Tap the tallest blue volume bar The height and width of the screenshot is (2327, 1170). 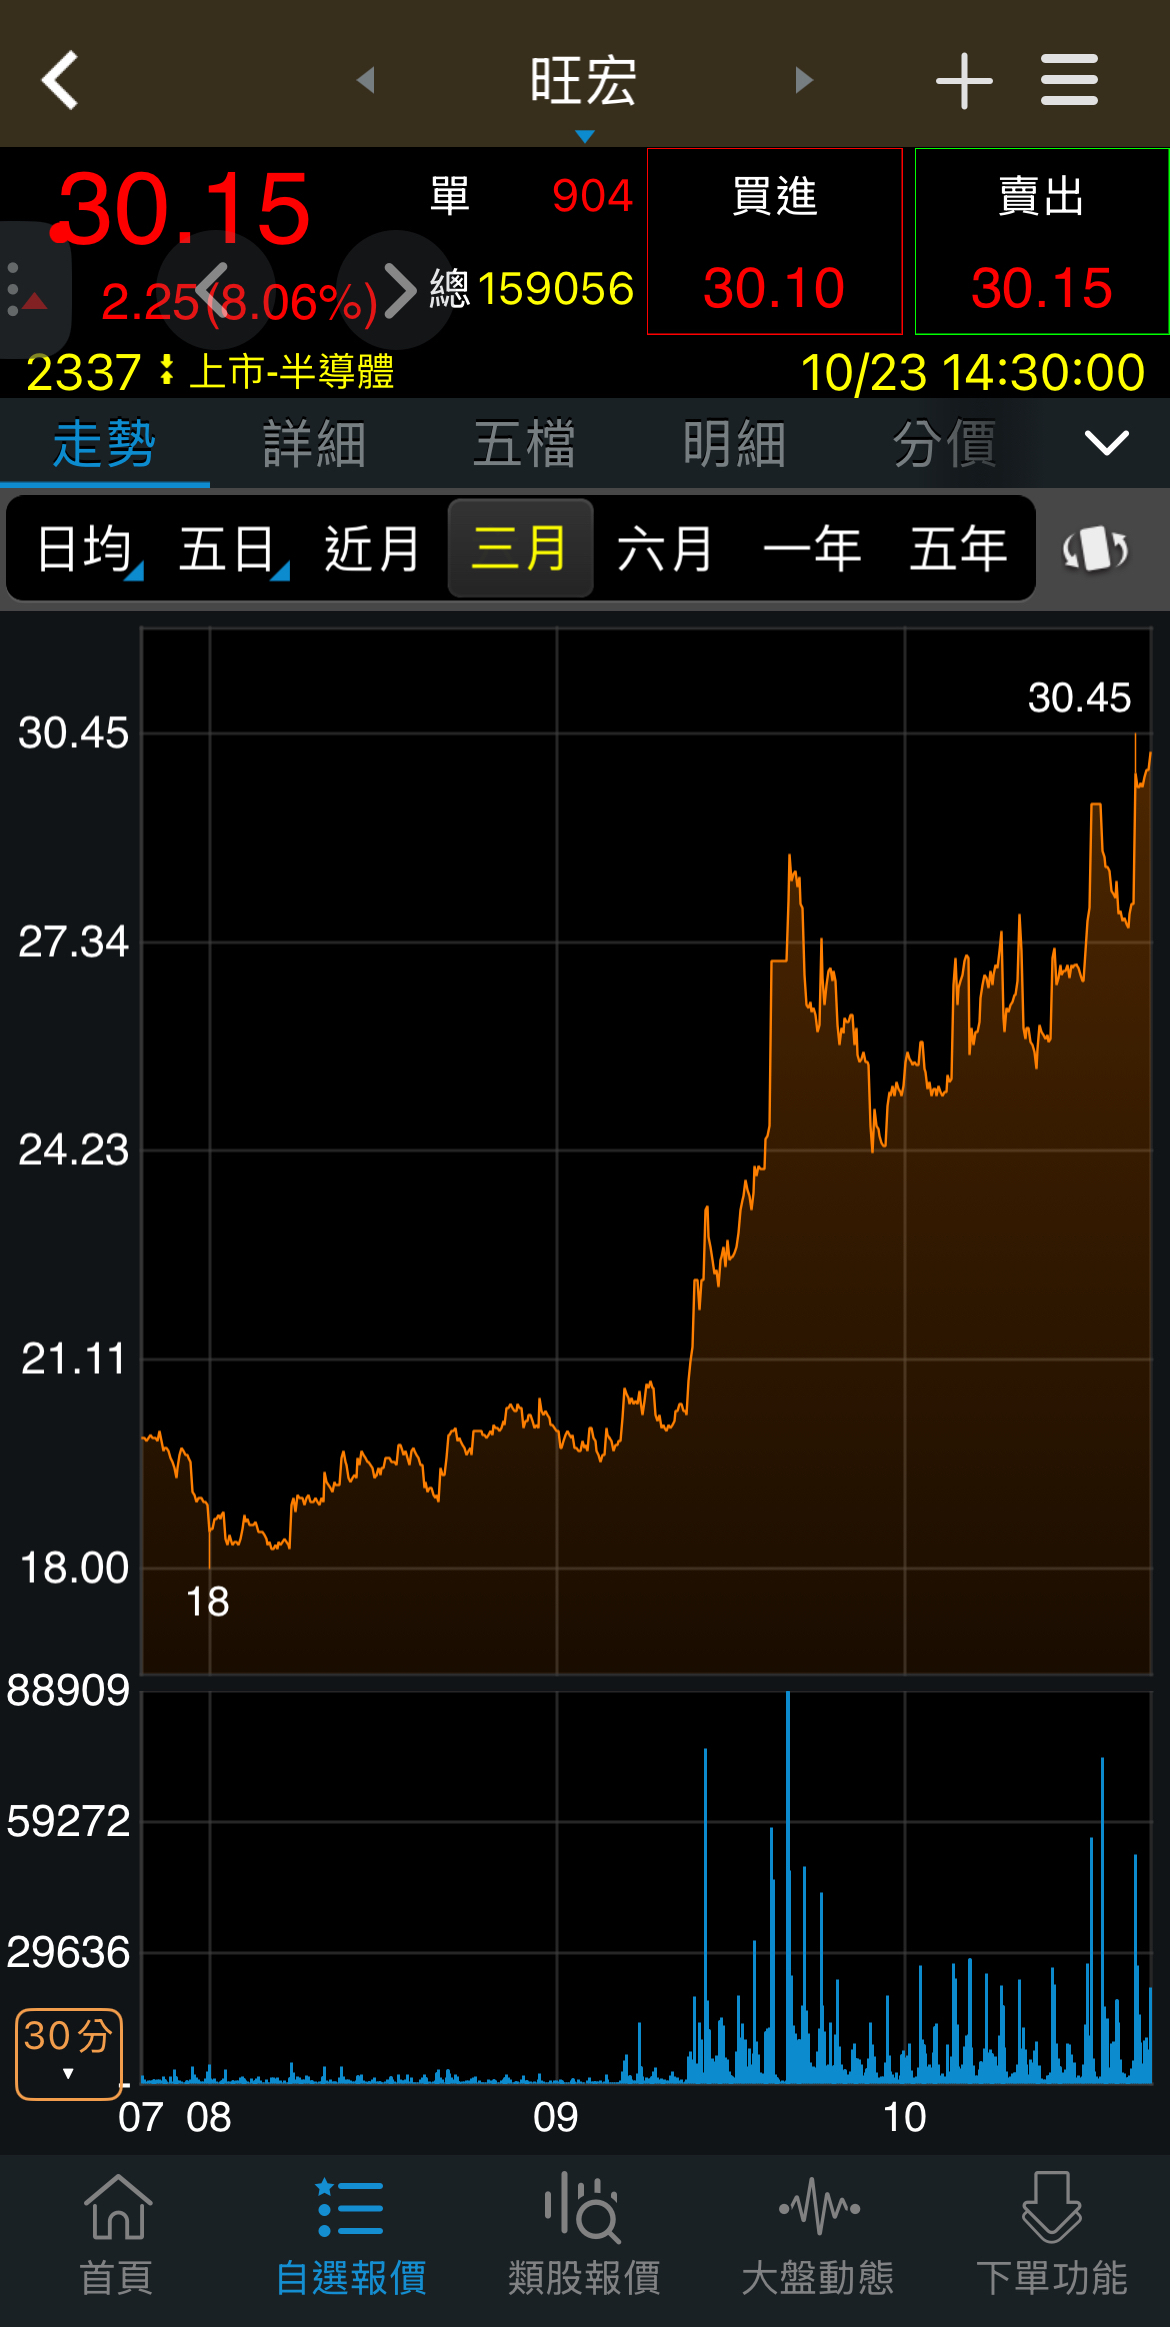click(x=788, y=1887)
